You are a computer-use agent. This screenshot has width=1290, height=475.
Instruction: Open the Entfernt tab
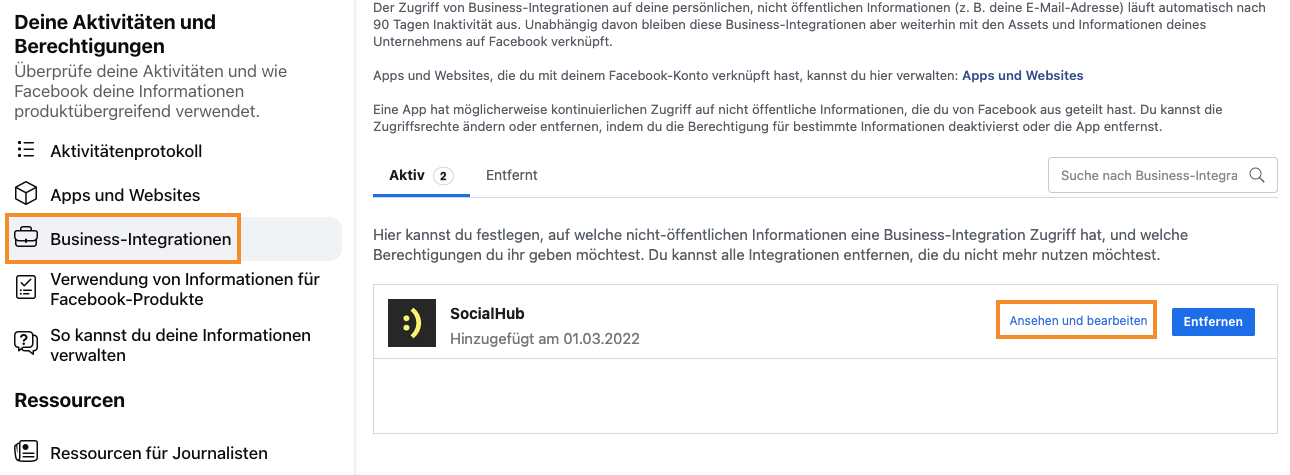(511, 175)
